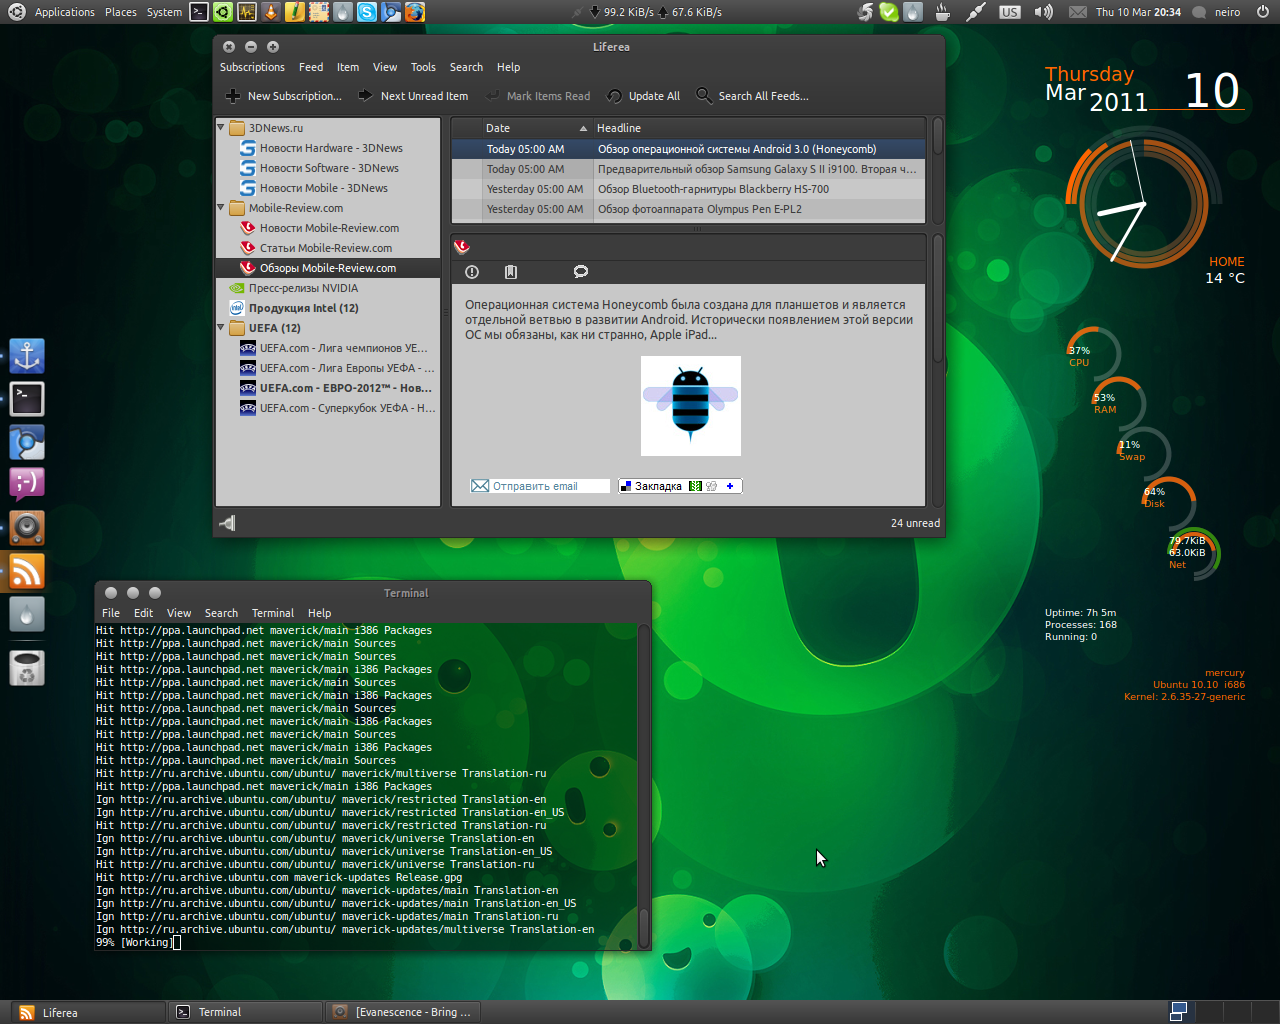Click the orange RSS icon in the dock
The image size is (1280, 1024).
(x=26, y=570)
